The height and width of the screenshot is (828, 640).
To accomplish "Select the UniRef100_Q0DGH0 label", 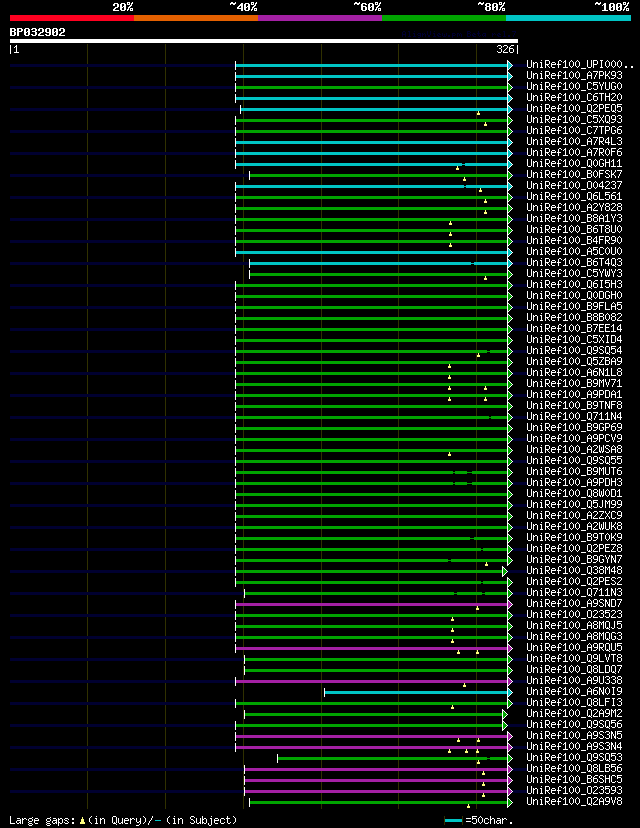I will (x=575, y=295).
